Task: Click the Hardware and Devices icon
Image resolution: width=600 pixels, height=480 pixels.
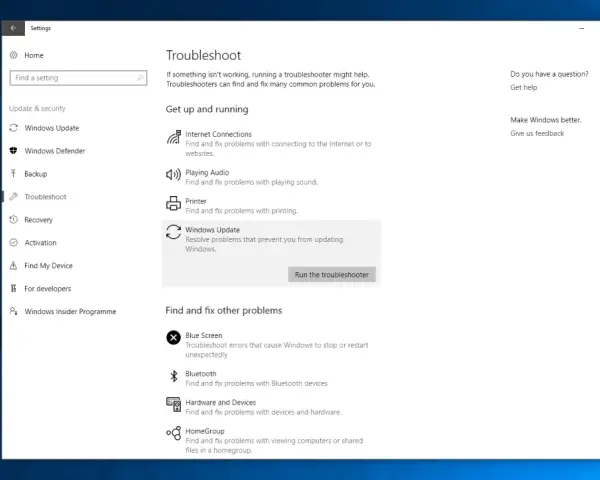Action: 173,404
